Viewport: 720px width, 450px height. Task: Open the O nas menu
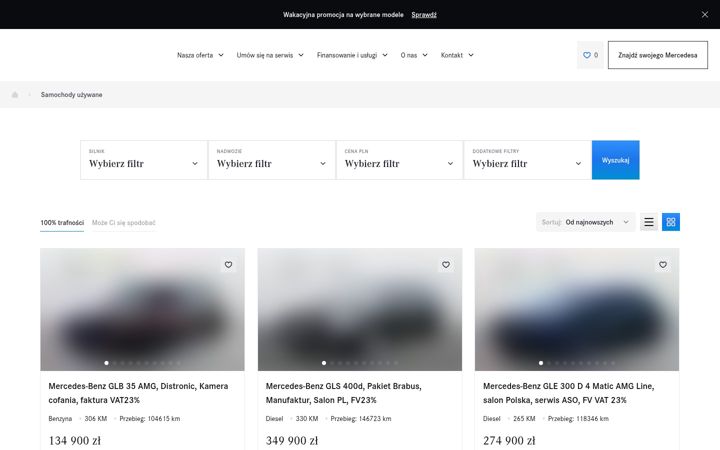(414, 55)
